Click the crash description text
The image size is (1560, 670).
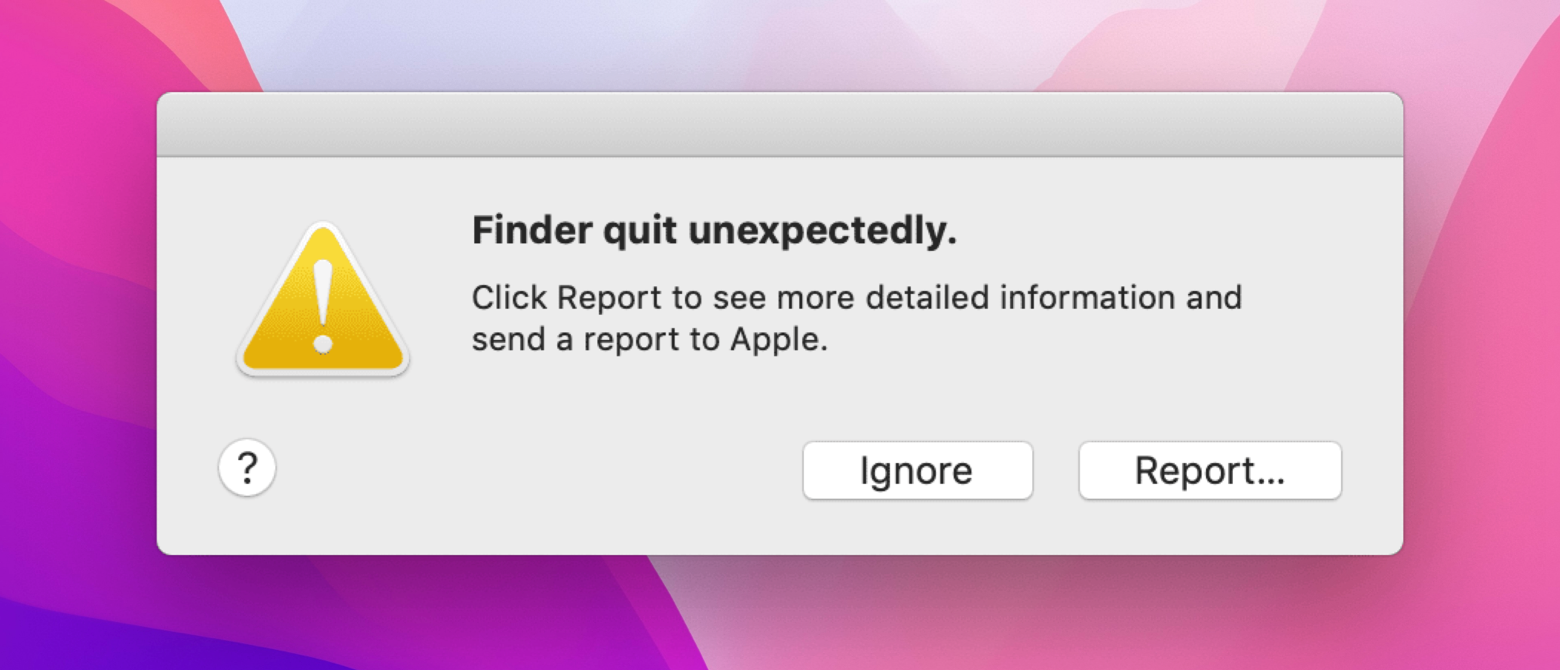point(857,317)
